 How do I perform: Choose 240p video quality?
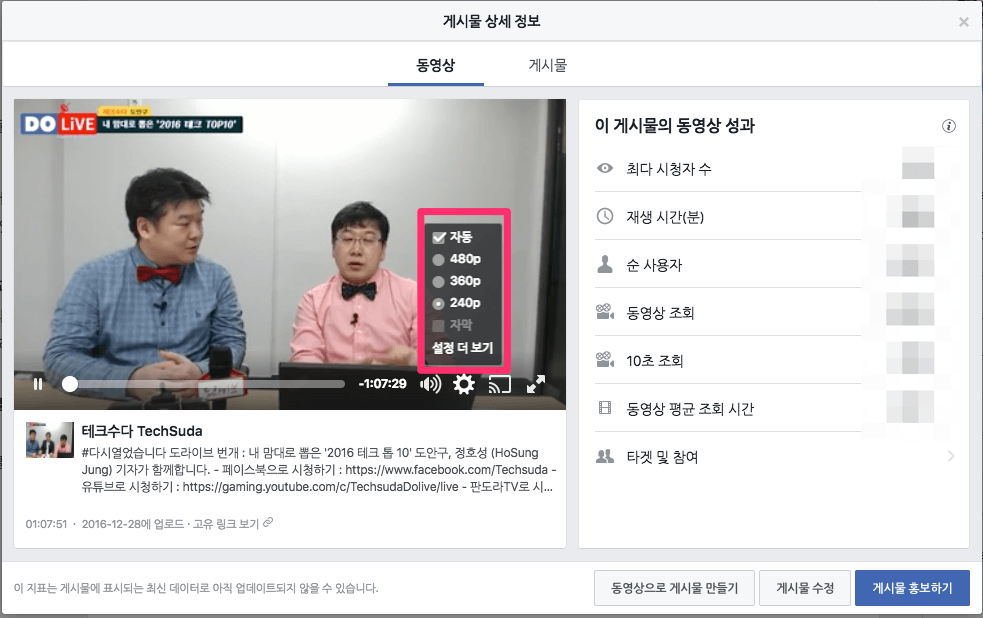(x=438, y=303)
